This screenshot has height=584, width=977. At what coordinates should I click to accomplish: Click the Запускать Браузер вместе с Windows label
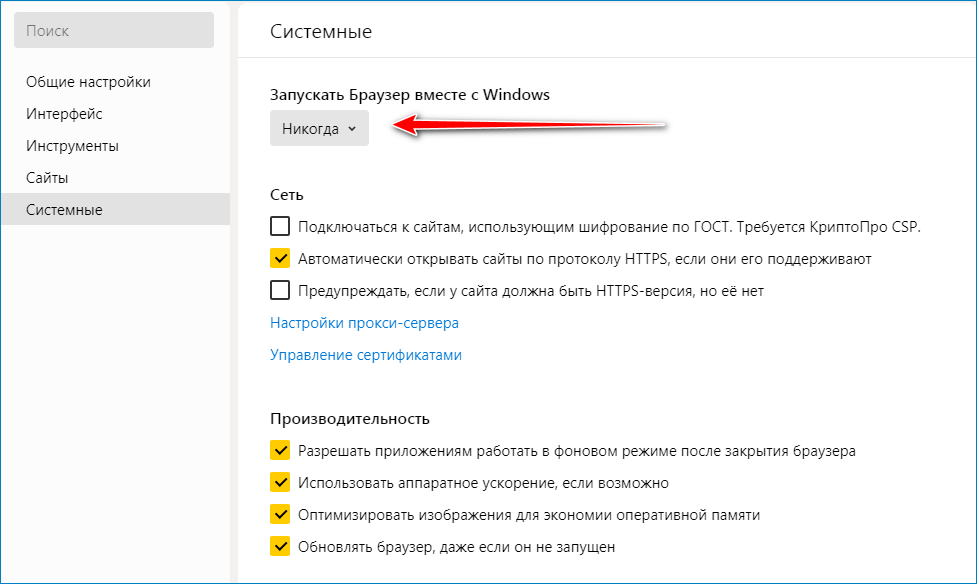pyautogui.click(x=410, y=95)
